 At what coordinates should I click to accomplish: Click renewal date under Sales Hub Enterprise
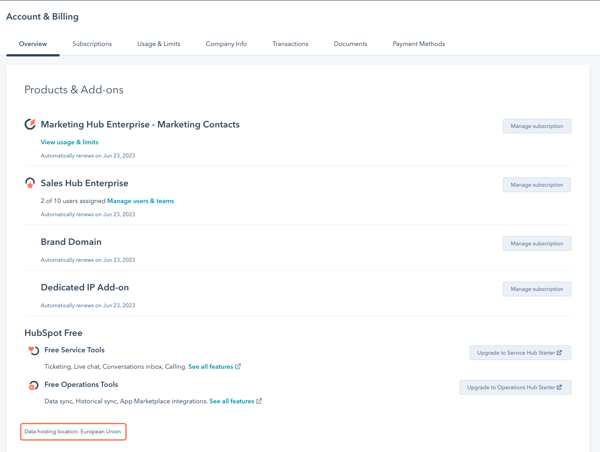click(x=88, y=214)
